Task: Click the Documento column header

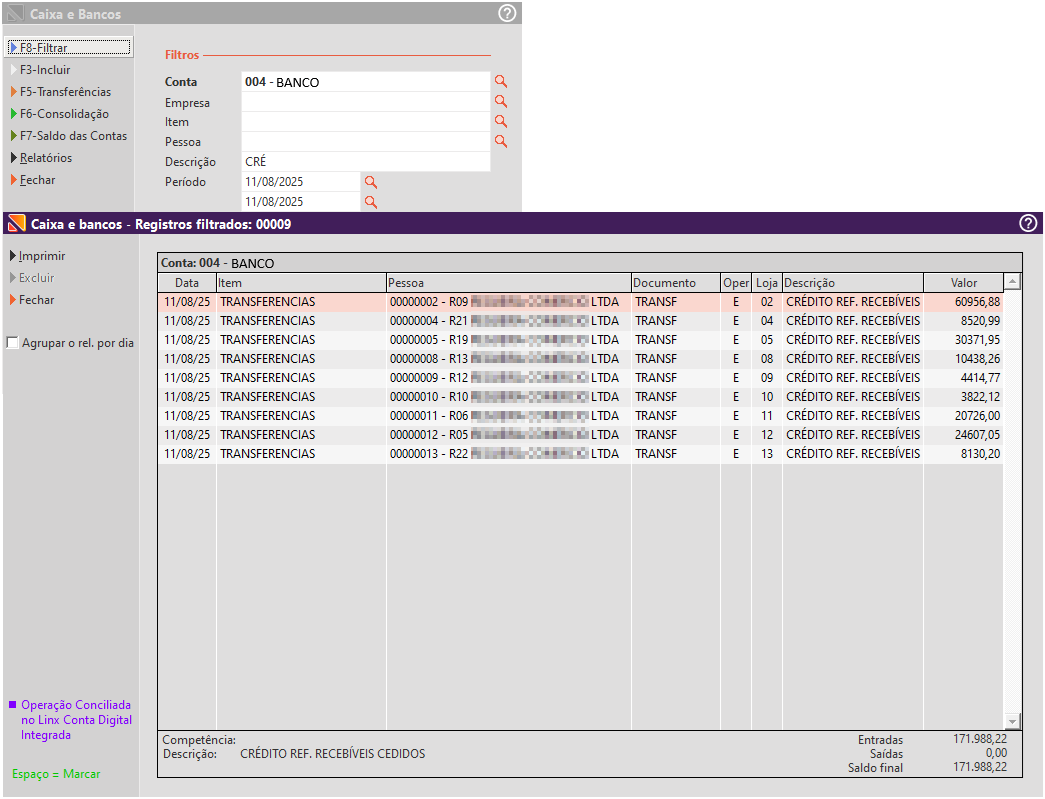Action: point(676,283)
